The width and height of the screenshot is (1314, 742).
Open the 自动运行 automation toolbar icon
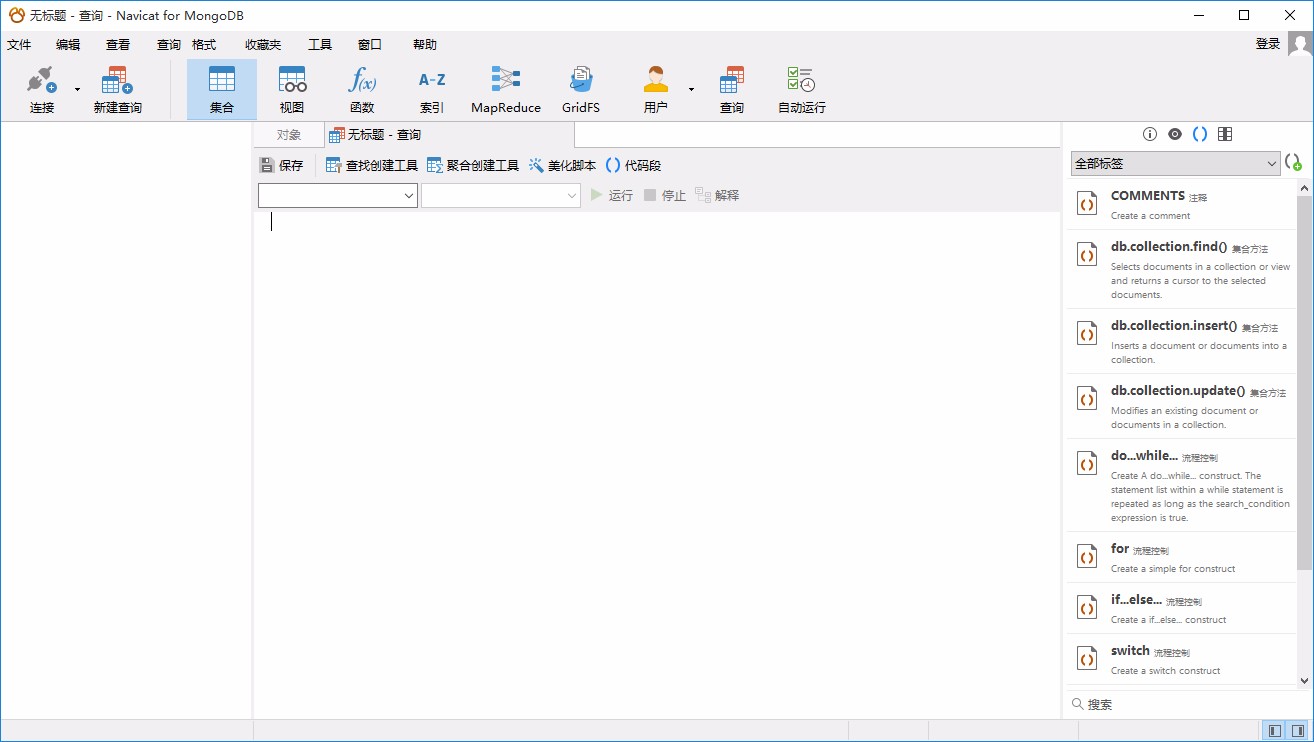(802, 80)
